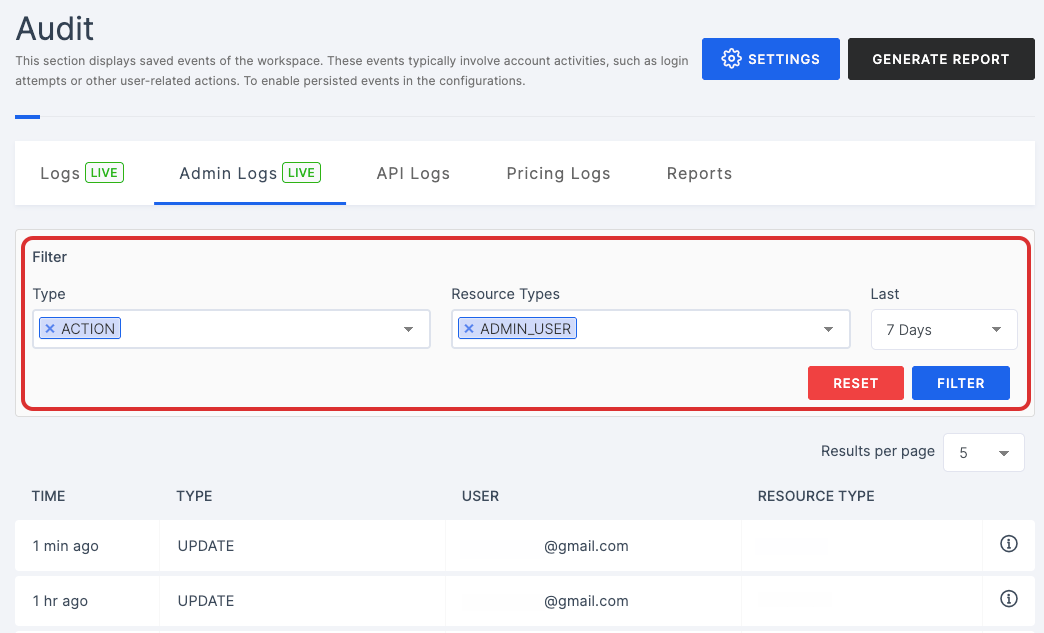Open the API Logs tab
This screenshot has height=633, width=1044.
pos(413,173)
